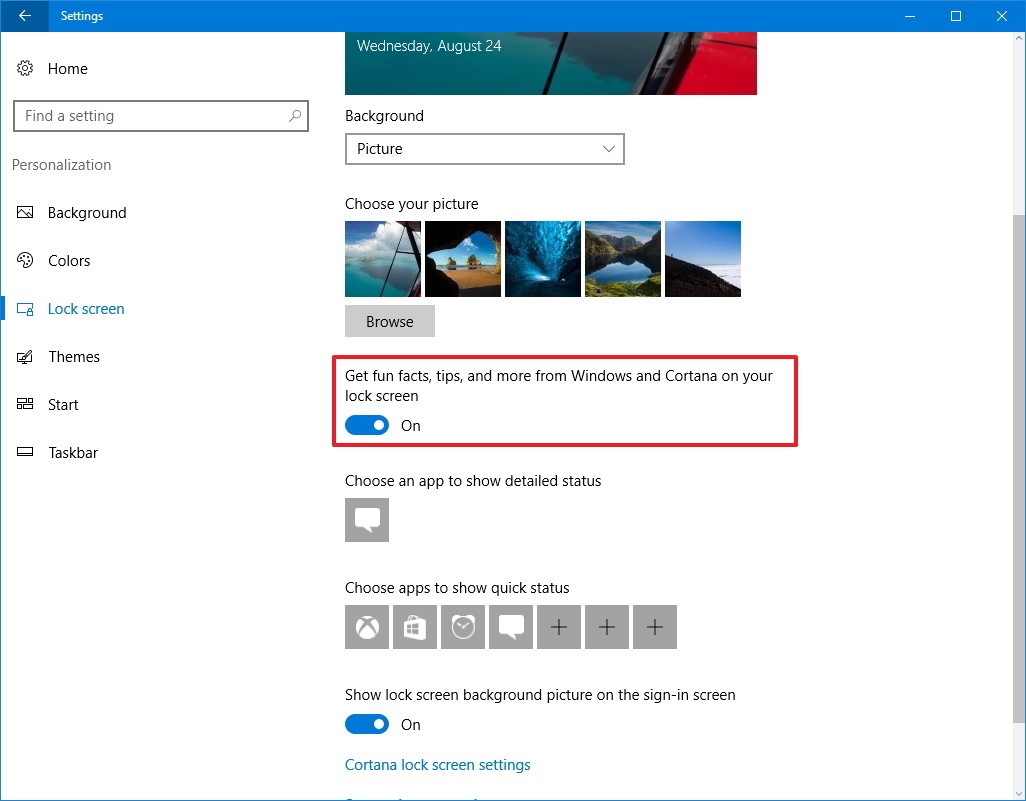
Task: Open the Background dropdown showing Picture
Action: 484,149
